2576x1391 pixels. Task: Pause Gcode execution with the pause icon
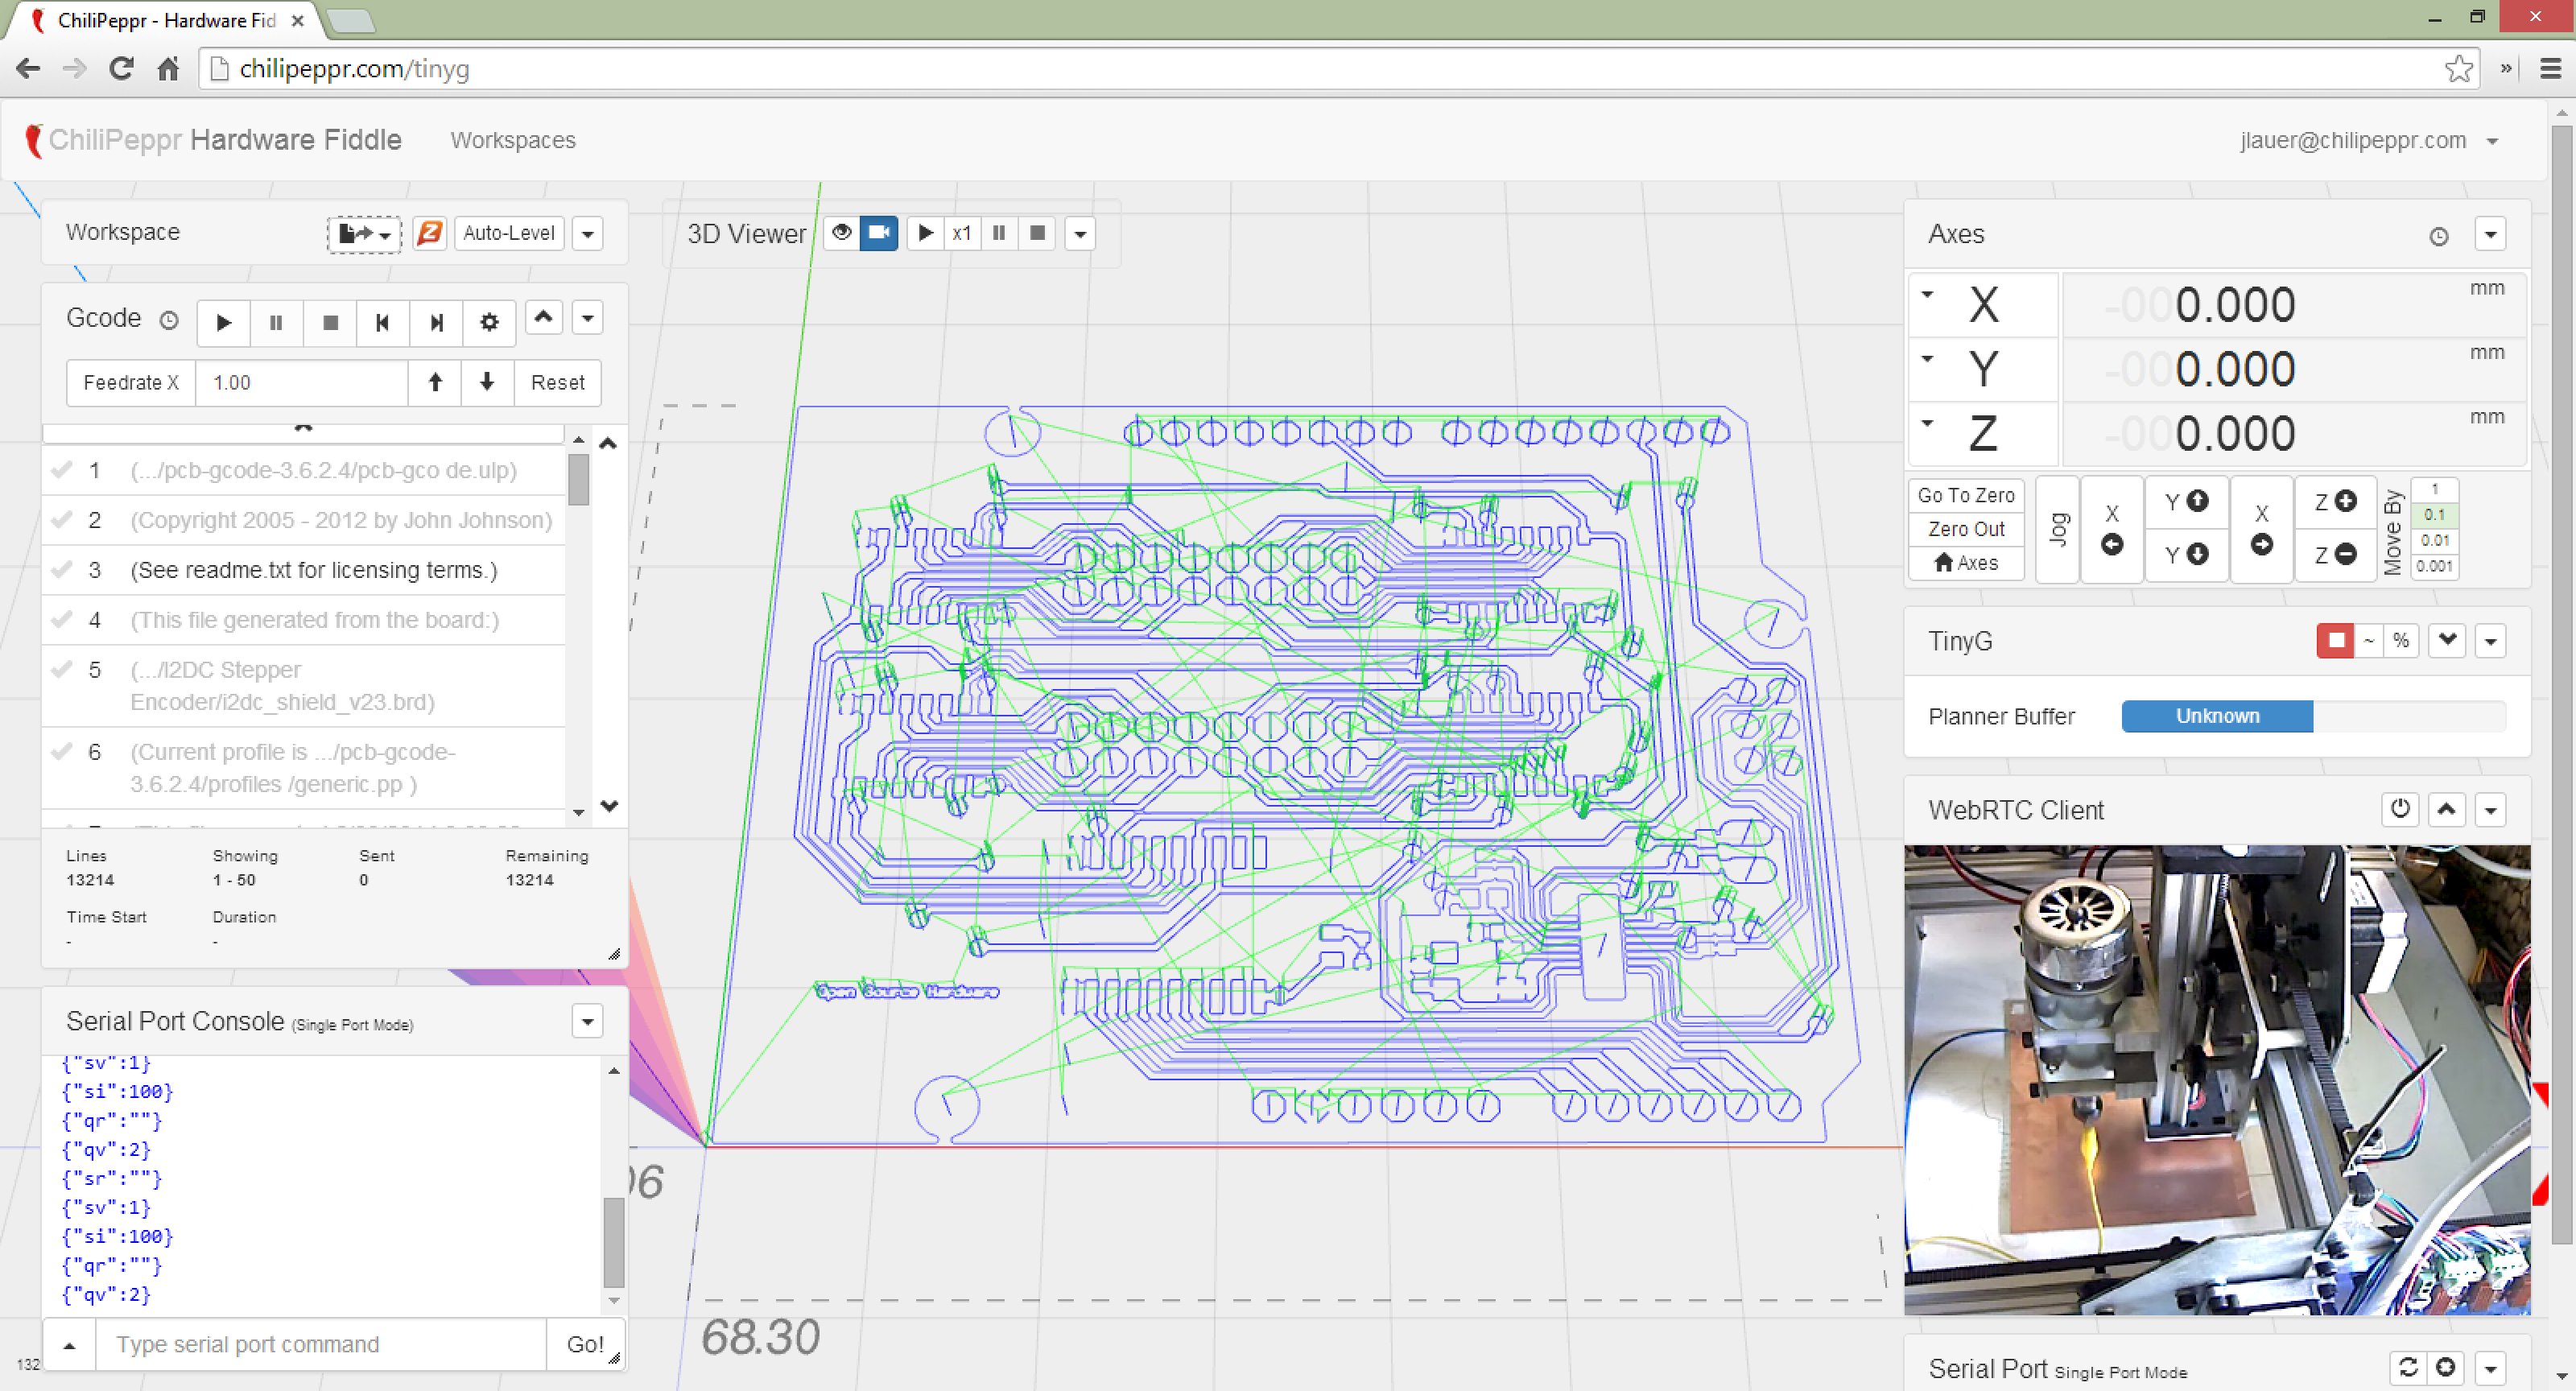[x=276, y=323]
